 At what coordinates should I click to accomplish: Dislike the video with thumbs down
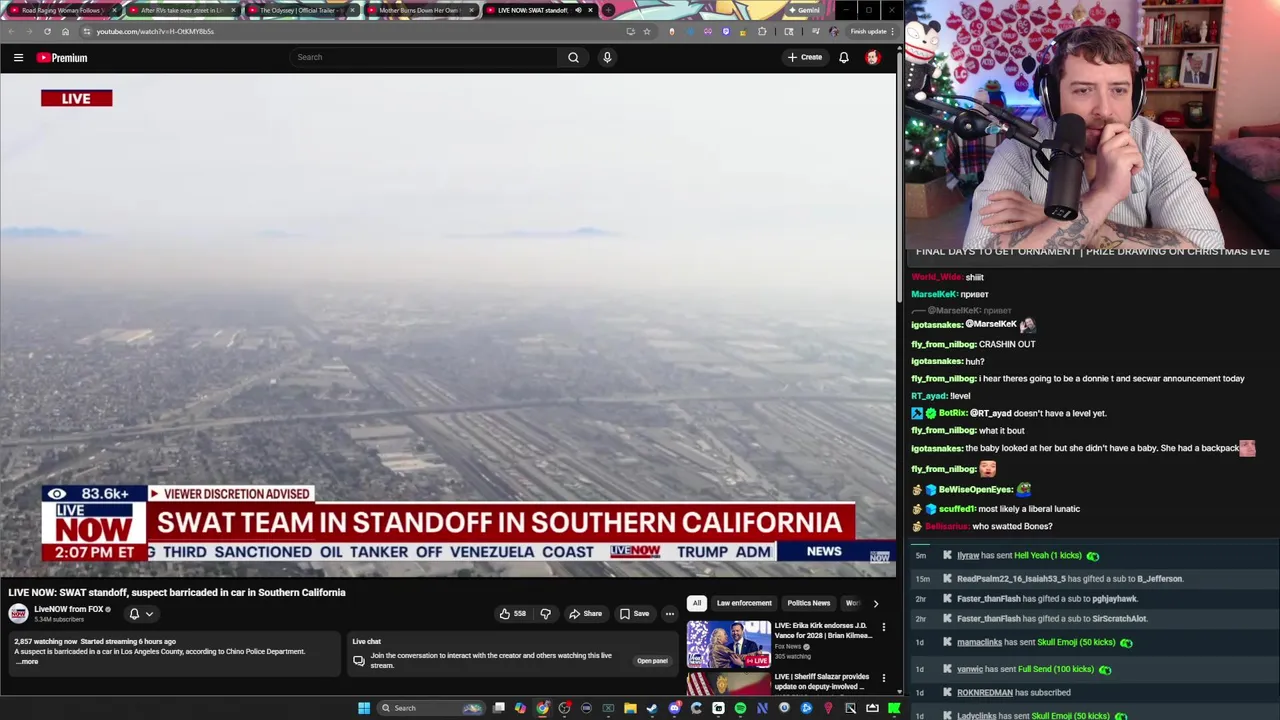[x=545, y=614]
